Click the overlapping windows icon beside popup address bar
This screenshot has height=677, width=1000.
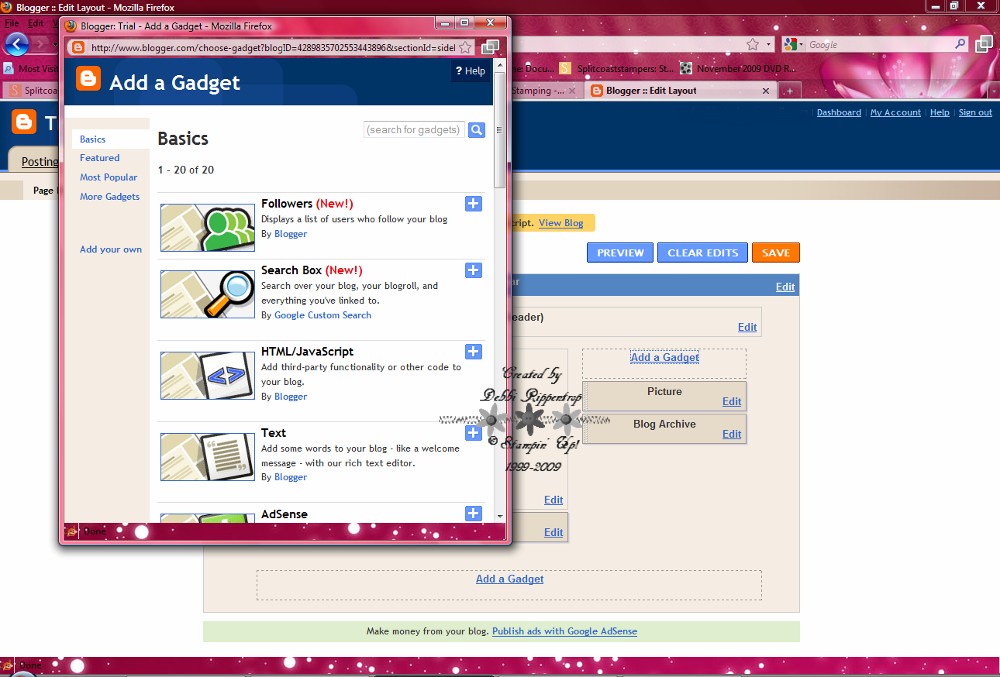(490, 47)
